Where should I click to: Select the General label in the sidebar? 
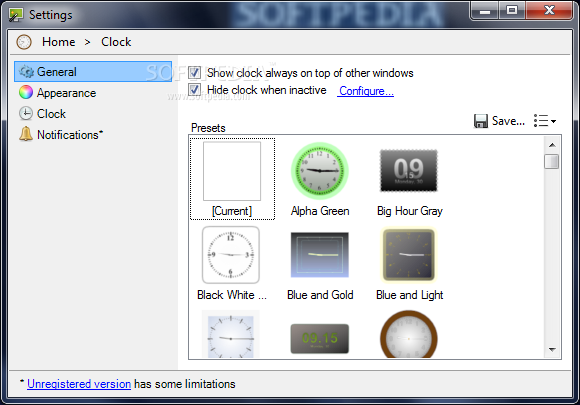point(57,72)
